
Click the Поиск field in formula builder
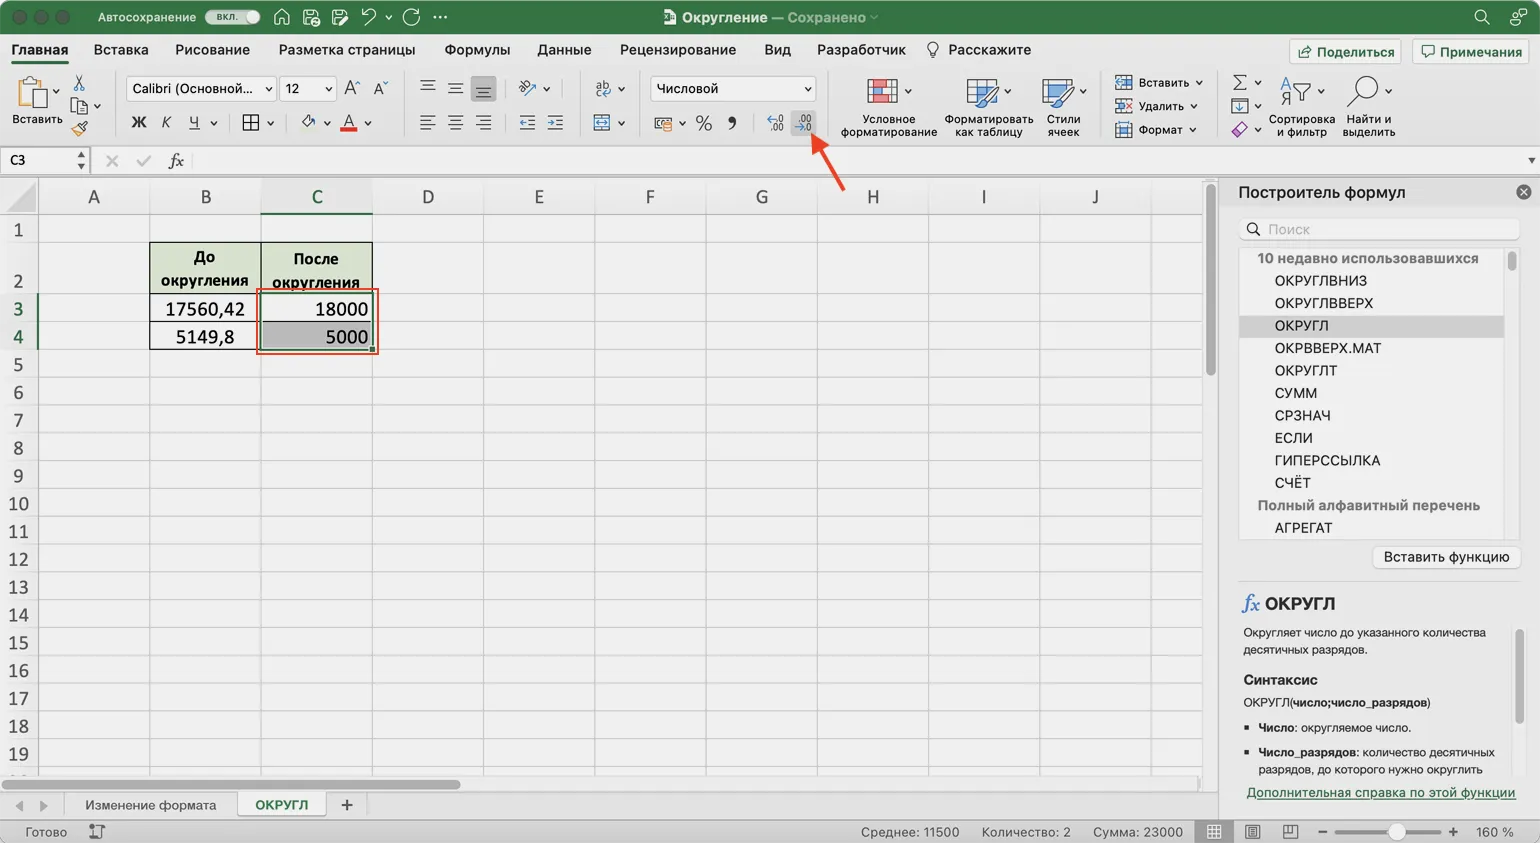click(1385, 229)
